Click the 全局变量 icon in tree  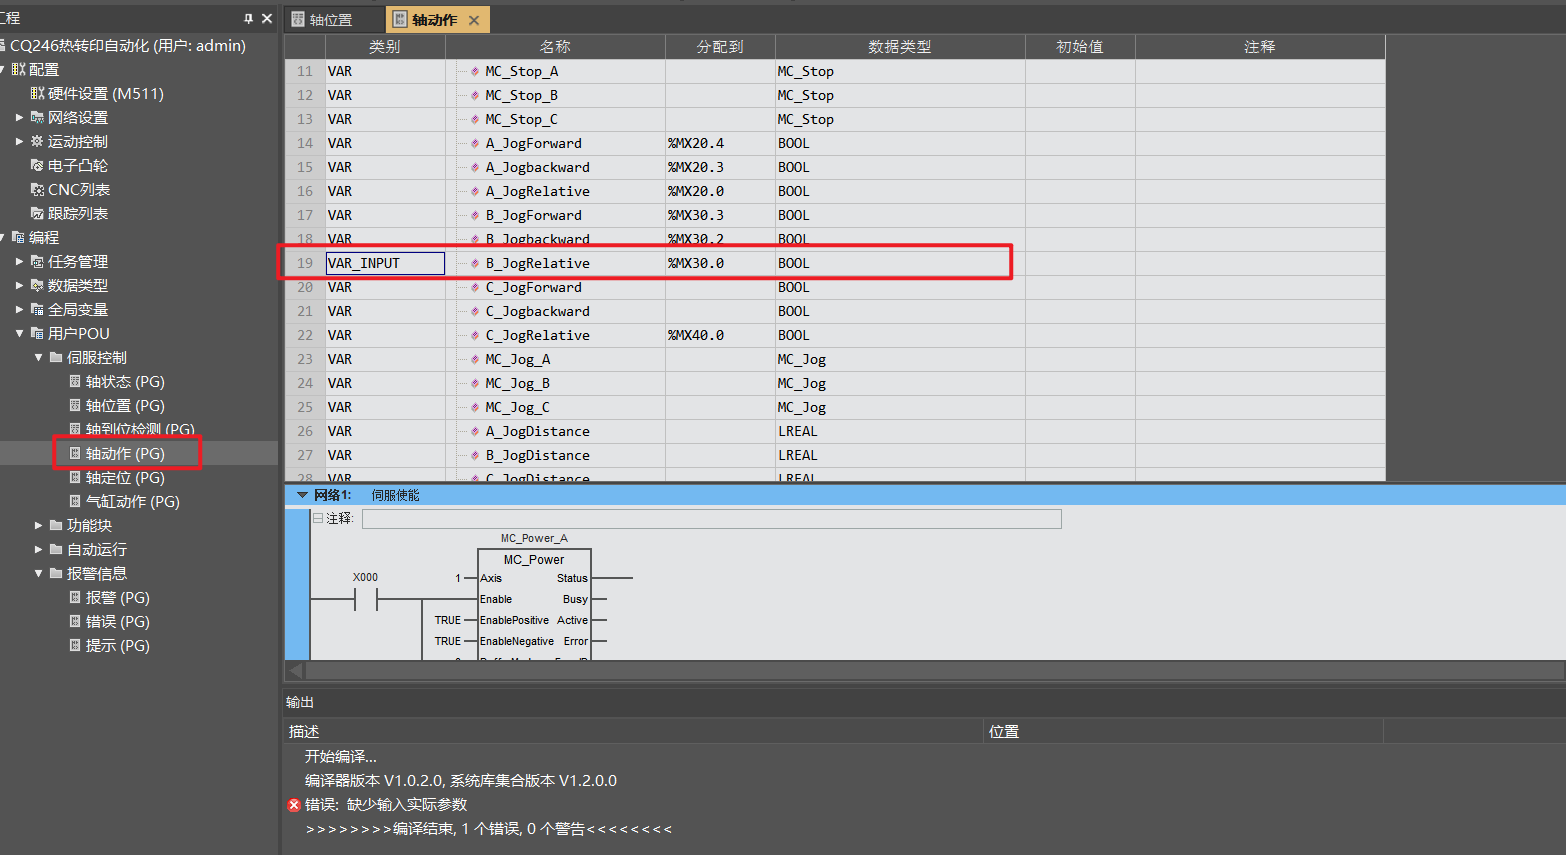[37, 310]
